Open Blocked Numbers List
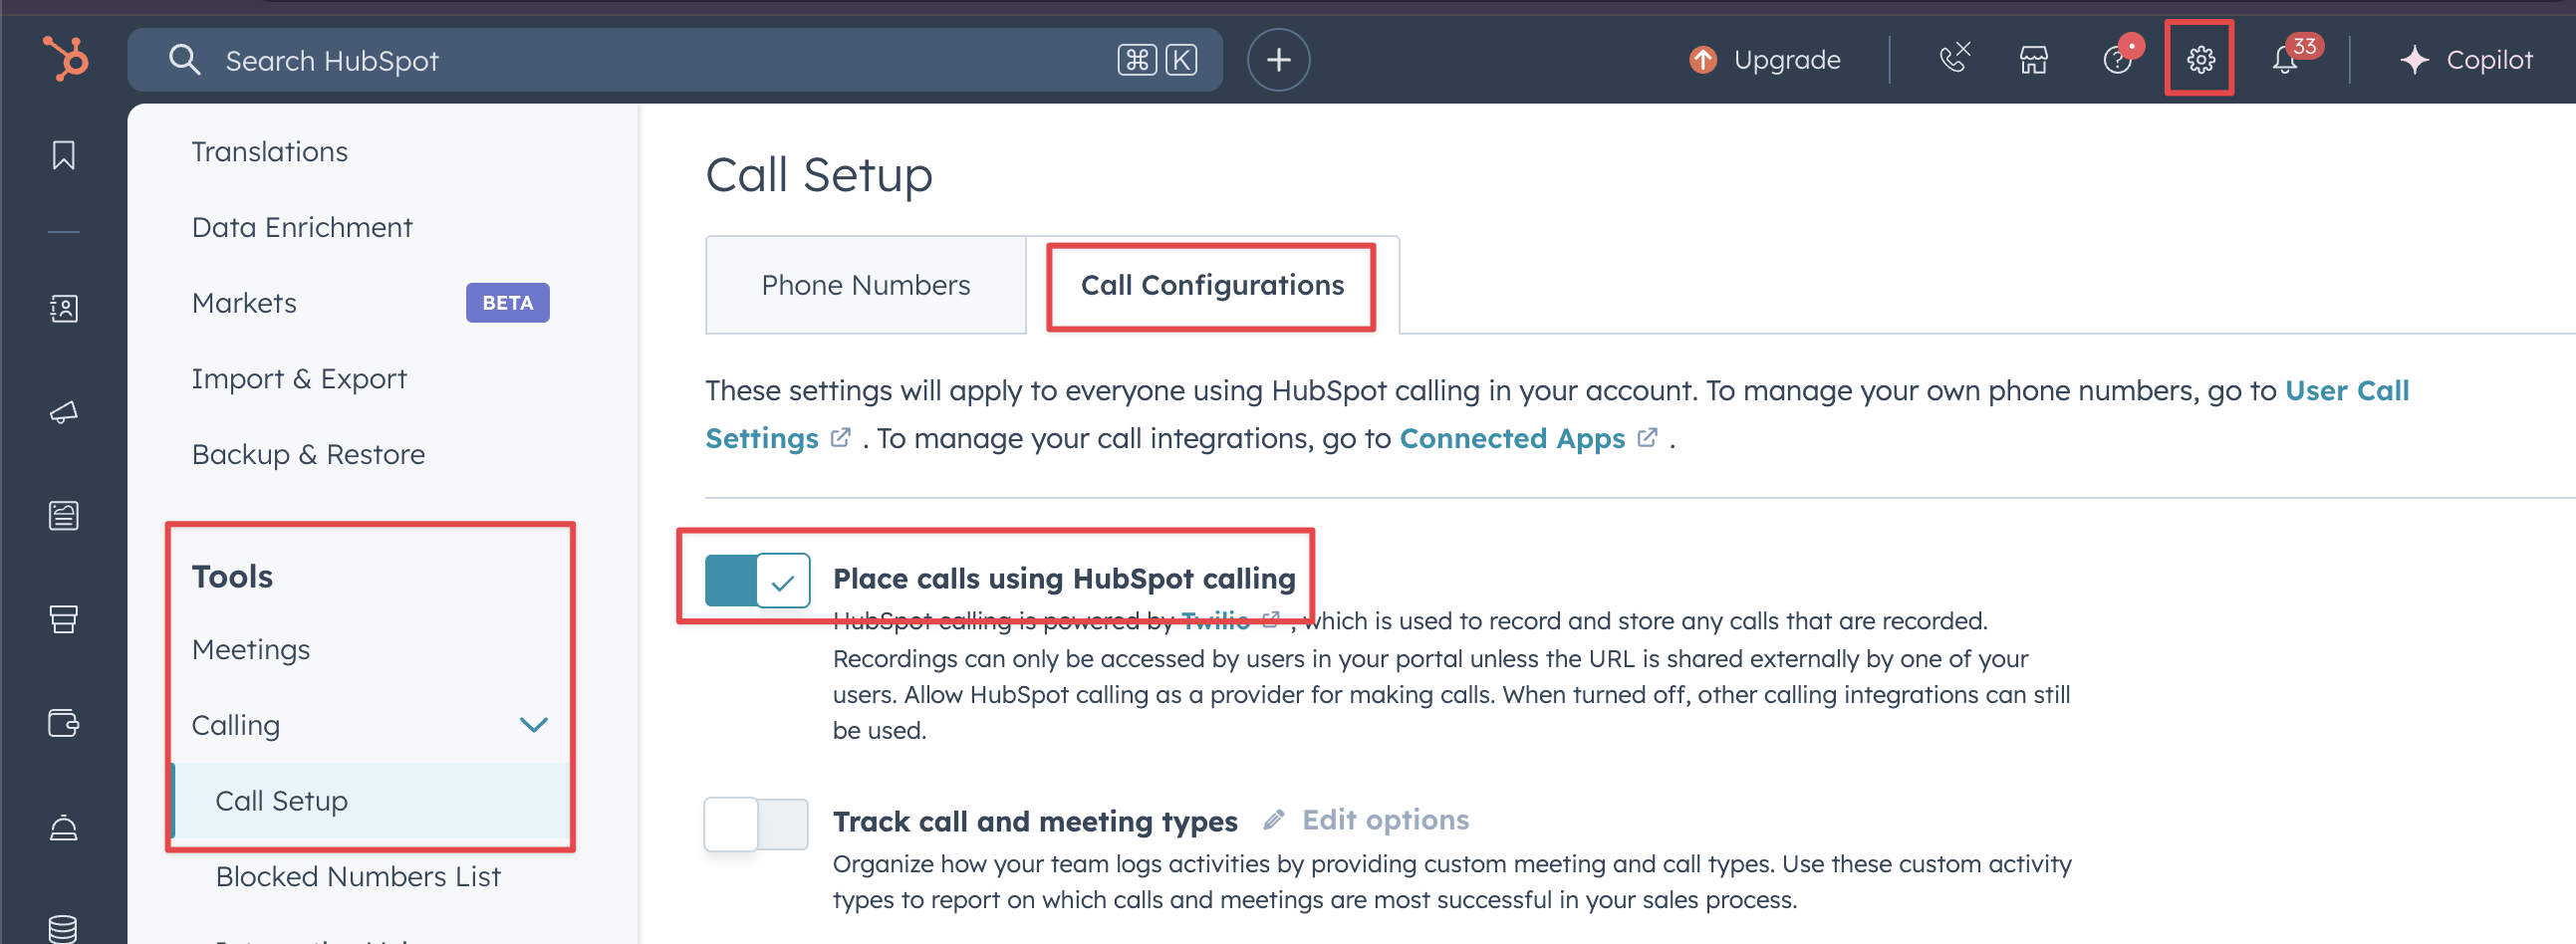Image resolution: width=2576 pixels, height=944 pixels. pyautogui.click(x=358, y=876)
